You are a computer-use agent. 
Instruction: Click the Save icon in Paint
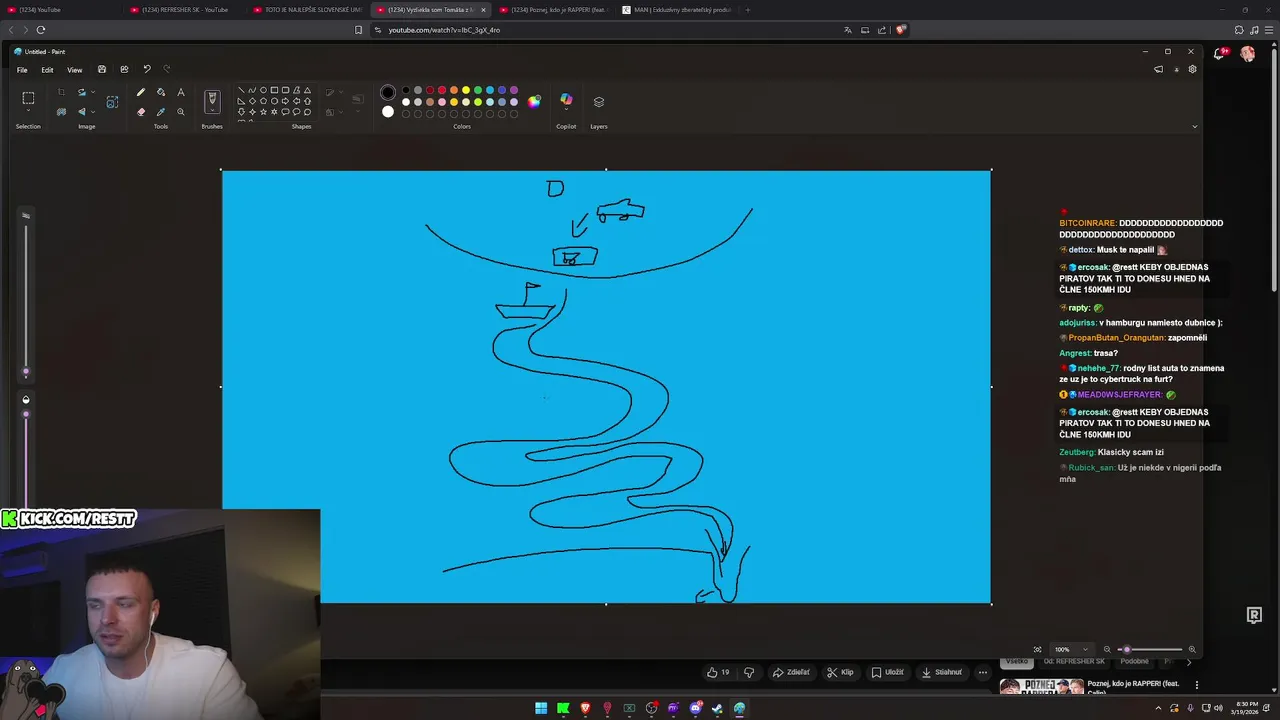[102, 70]
